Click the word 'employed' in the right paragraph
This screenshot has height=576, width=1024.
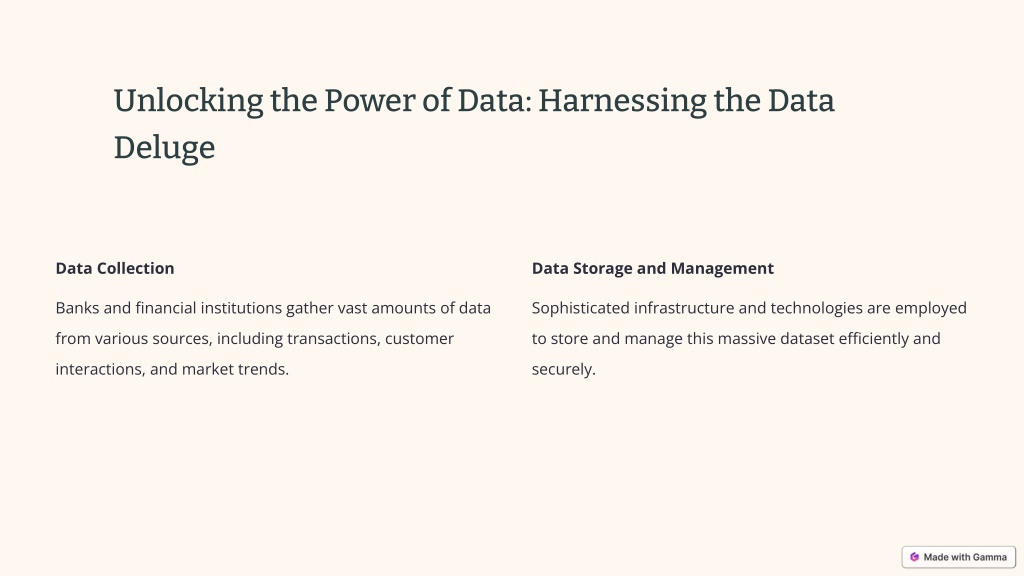(x=931, y=308)
